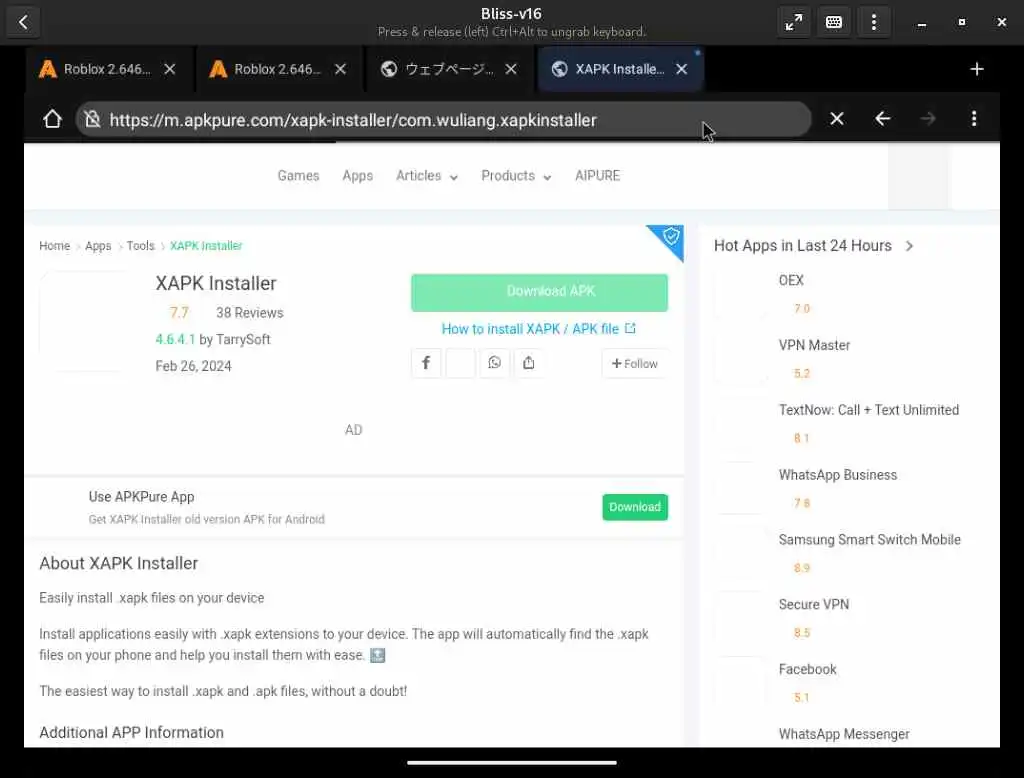Screen dimensions: 1024x778
Task: Open the browser overflow menu
Action: tap(974, 119)
